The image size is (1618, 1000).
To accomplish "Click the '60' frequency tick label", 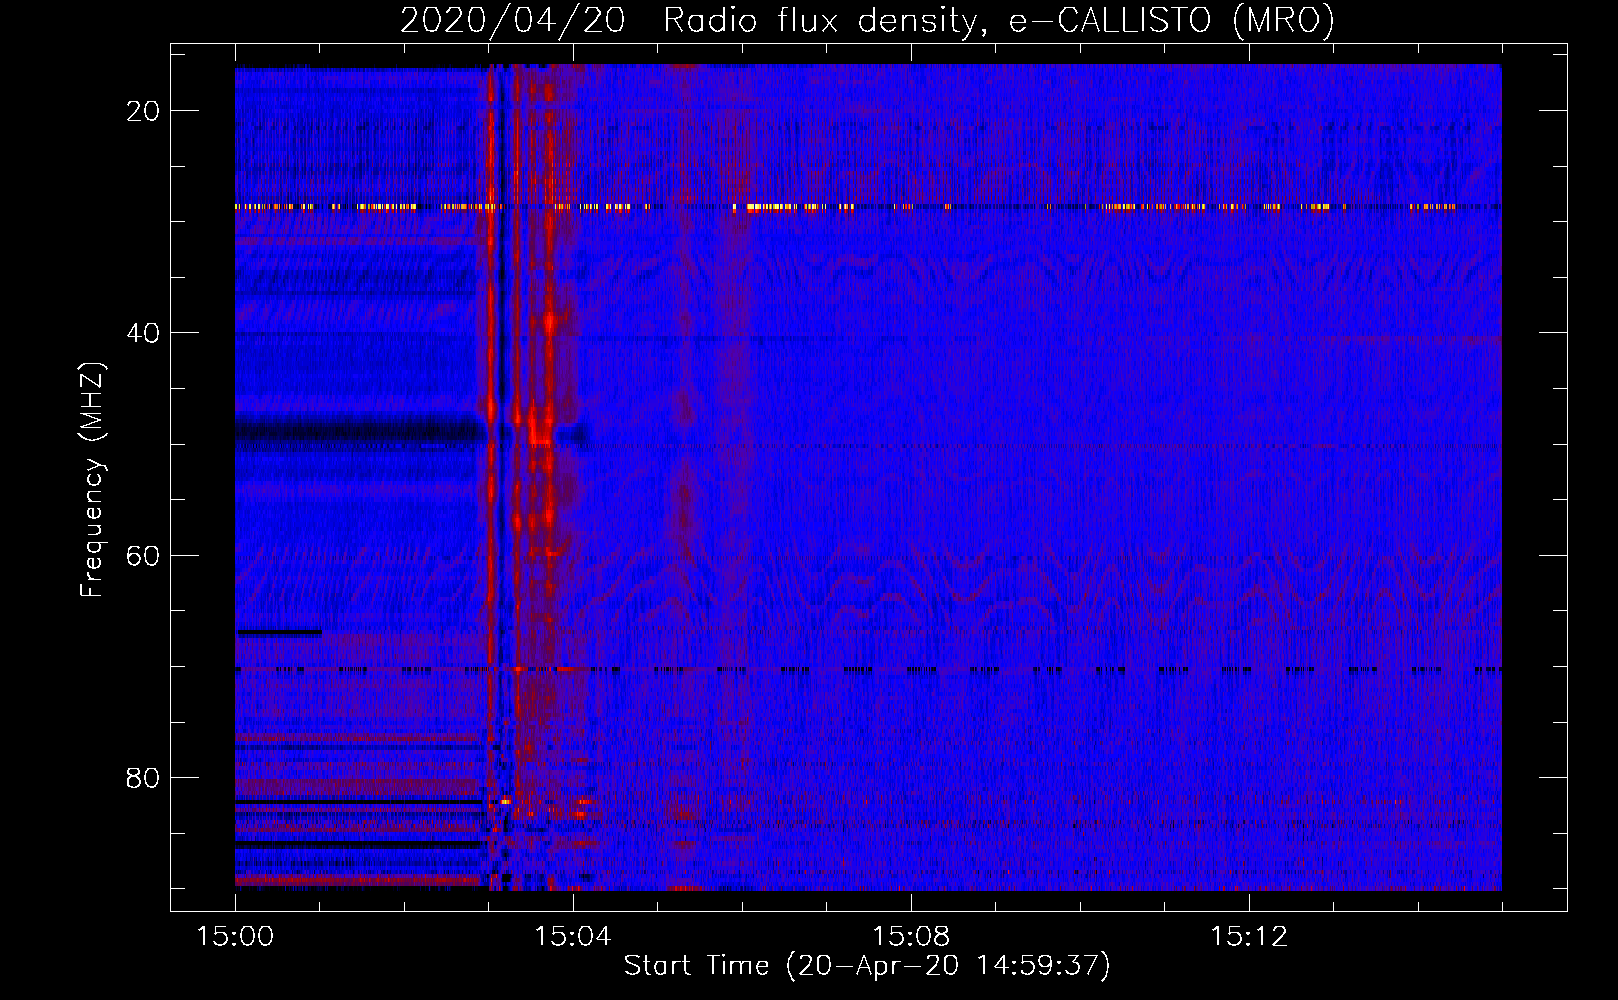I will [143, 555].
